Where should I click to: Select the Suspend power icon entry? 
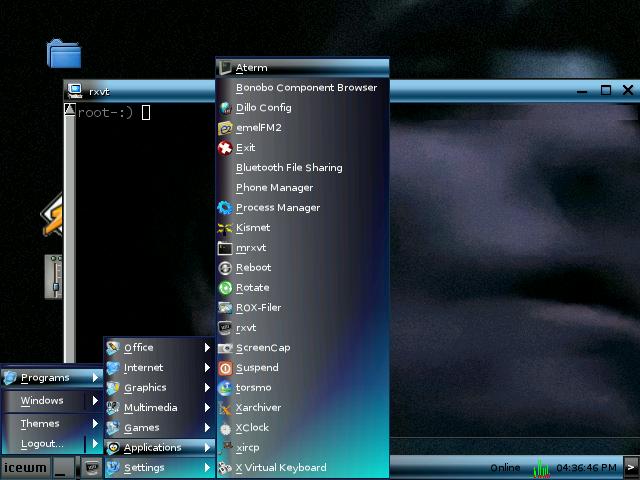[225, 368]
